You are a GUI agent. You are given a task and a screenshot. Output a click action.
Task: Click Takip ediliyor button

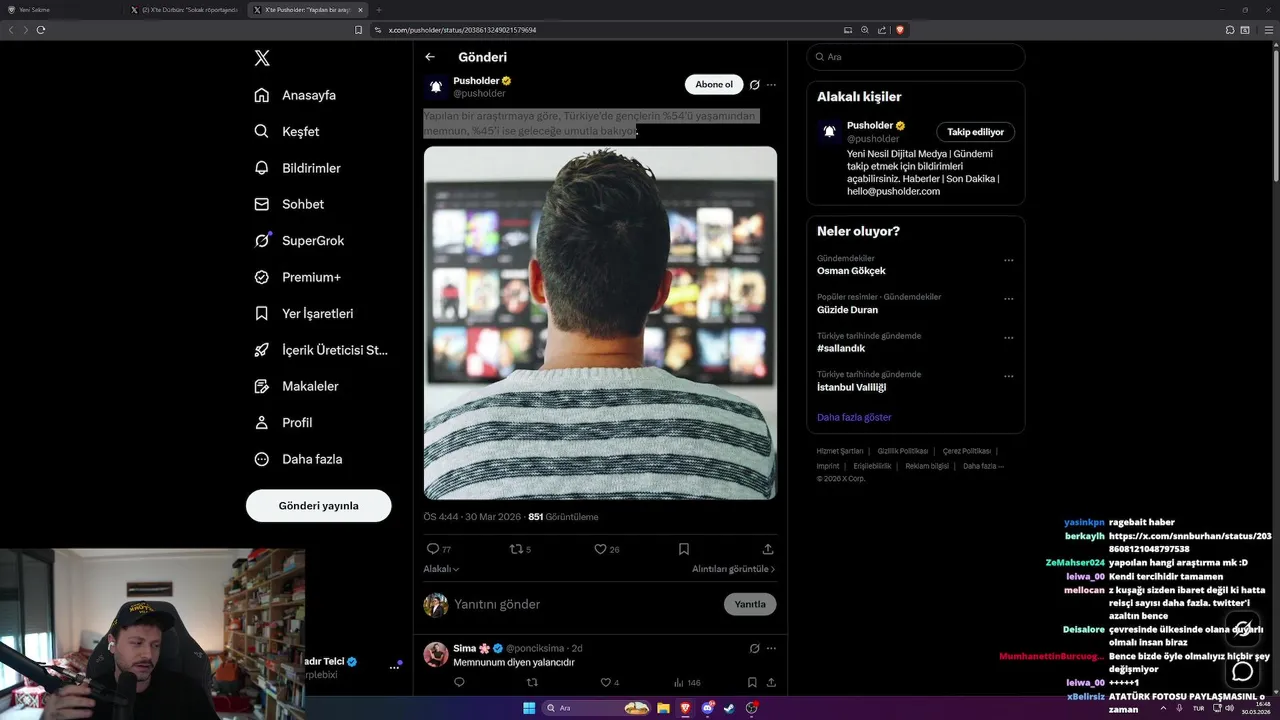976,132
